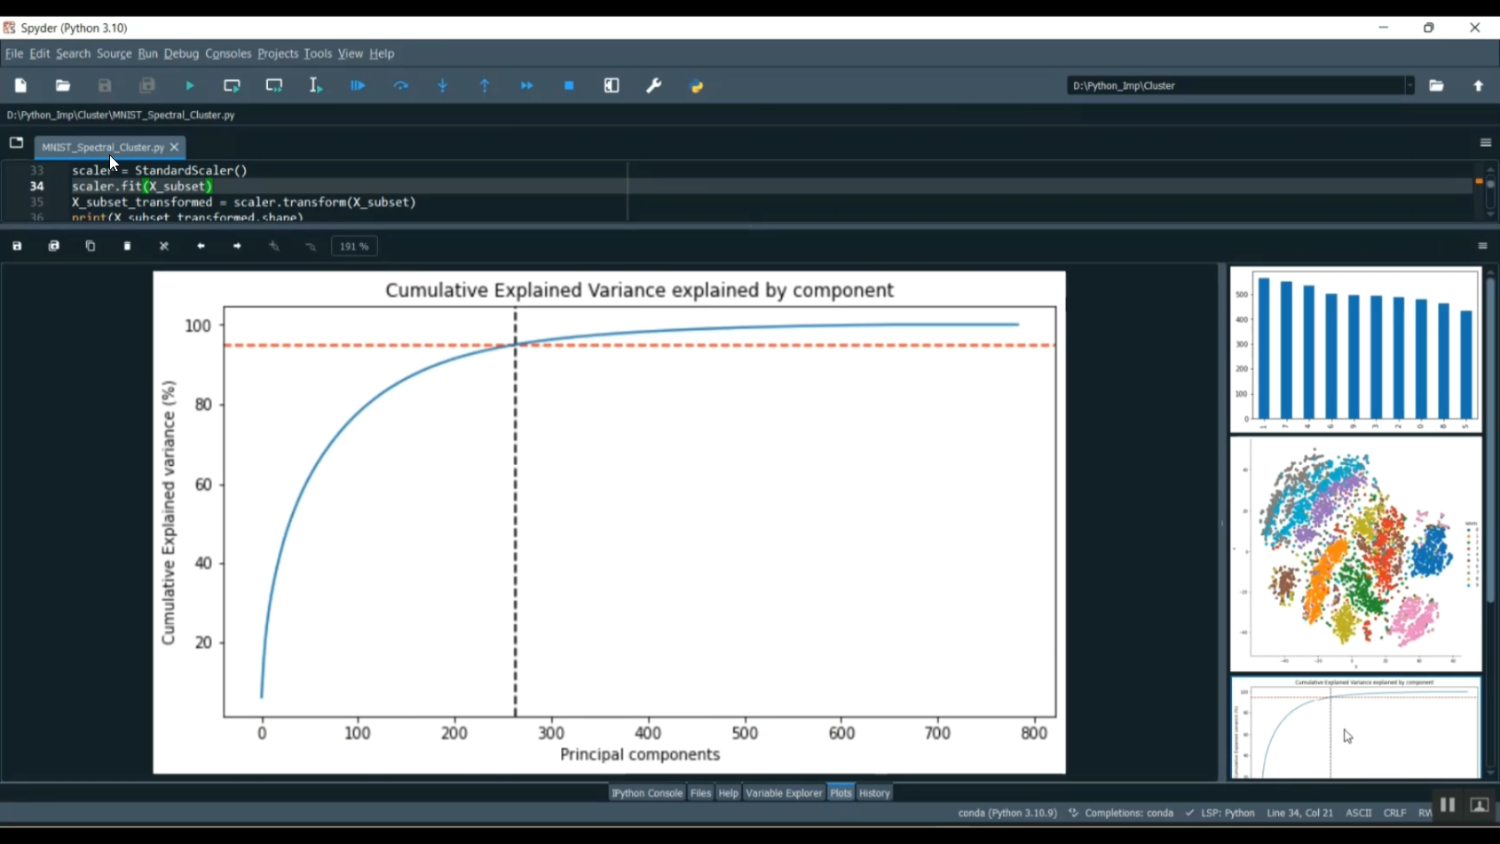This screenshot has height=844, width=1500.
Task: Open the PYTHONPATH manager Python icon
Action: pyautogui.click(x=697, y=86)
